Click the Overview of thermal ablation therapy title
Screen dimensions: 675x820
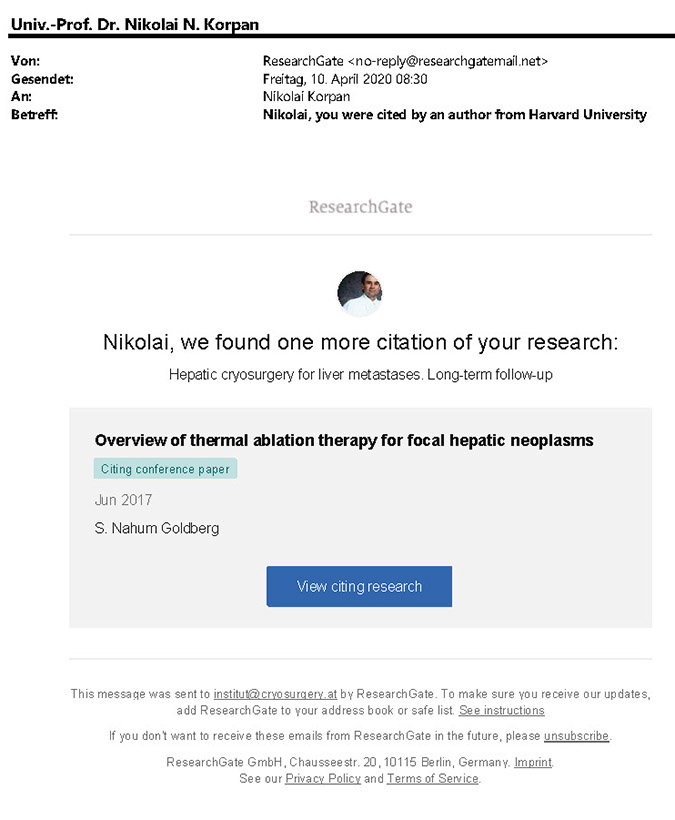coord(344,440)
